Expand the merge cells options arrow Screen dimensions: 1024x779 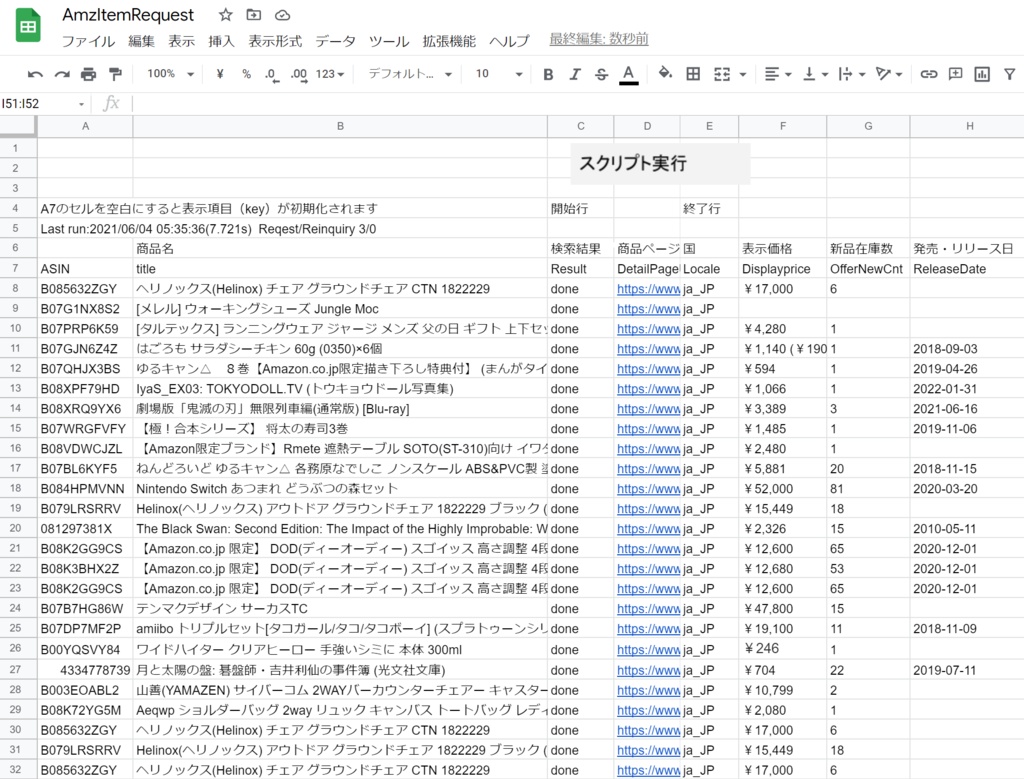(x=741, y=74)
